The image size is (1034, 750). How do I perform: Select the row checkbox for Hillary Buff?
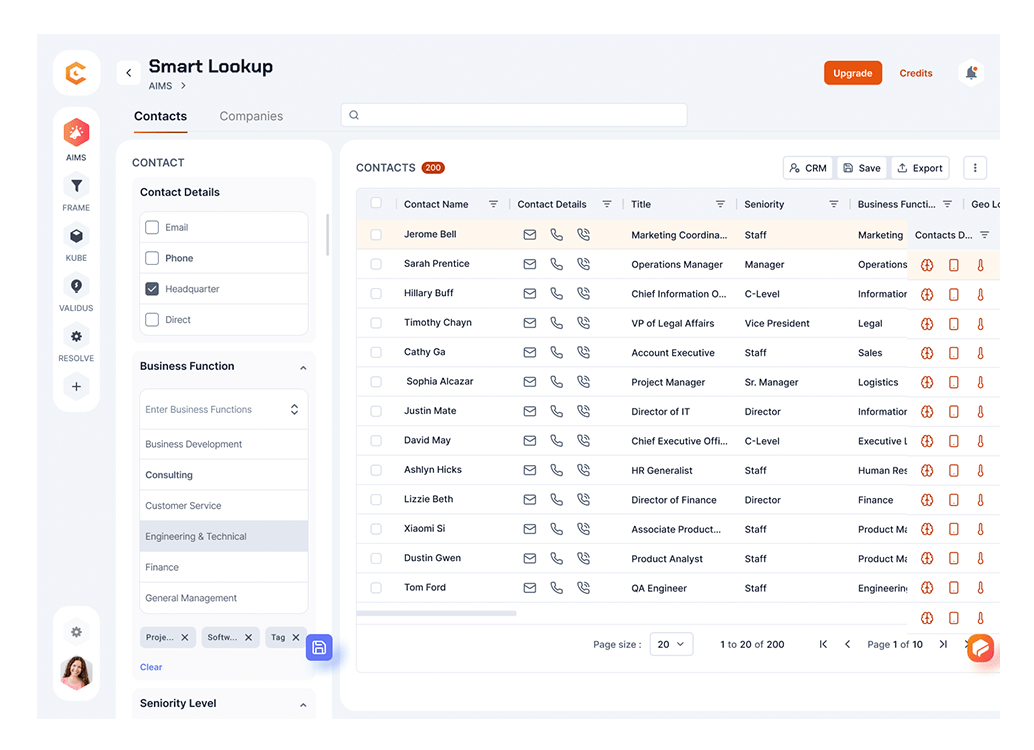point(376,294)
